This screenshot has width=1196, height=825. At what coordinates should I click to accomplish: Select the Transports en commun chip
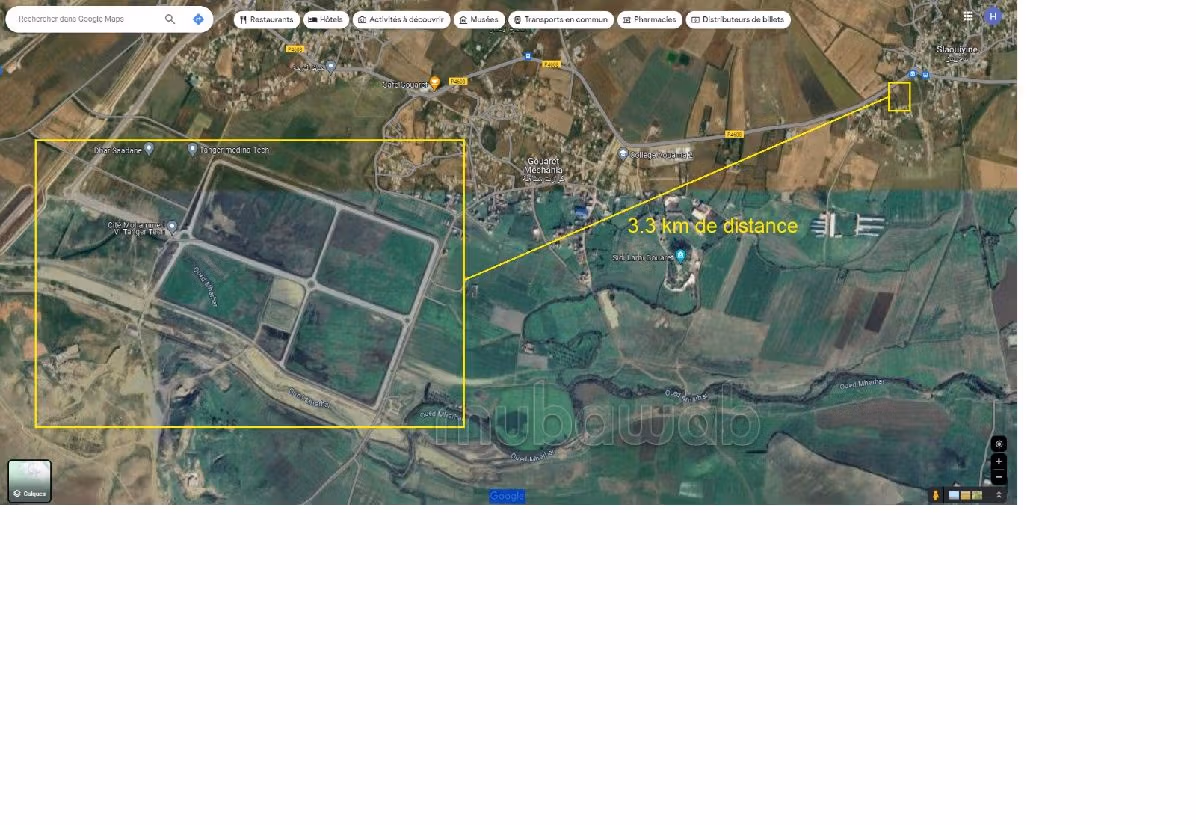[x=560, y=19]
